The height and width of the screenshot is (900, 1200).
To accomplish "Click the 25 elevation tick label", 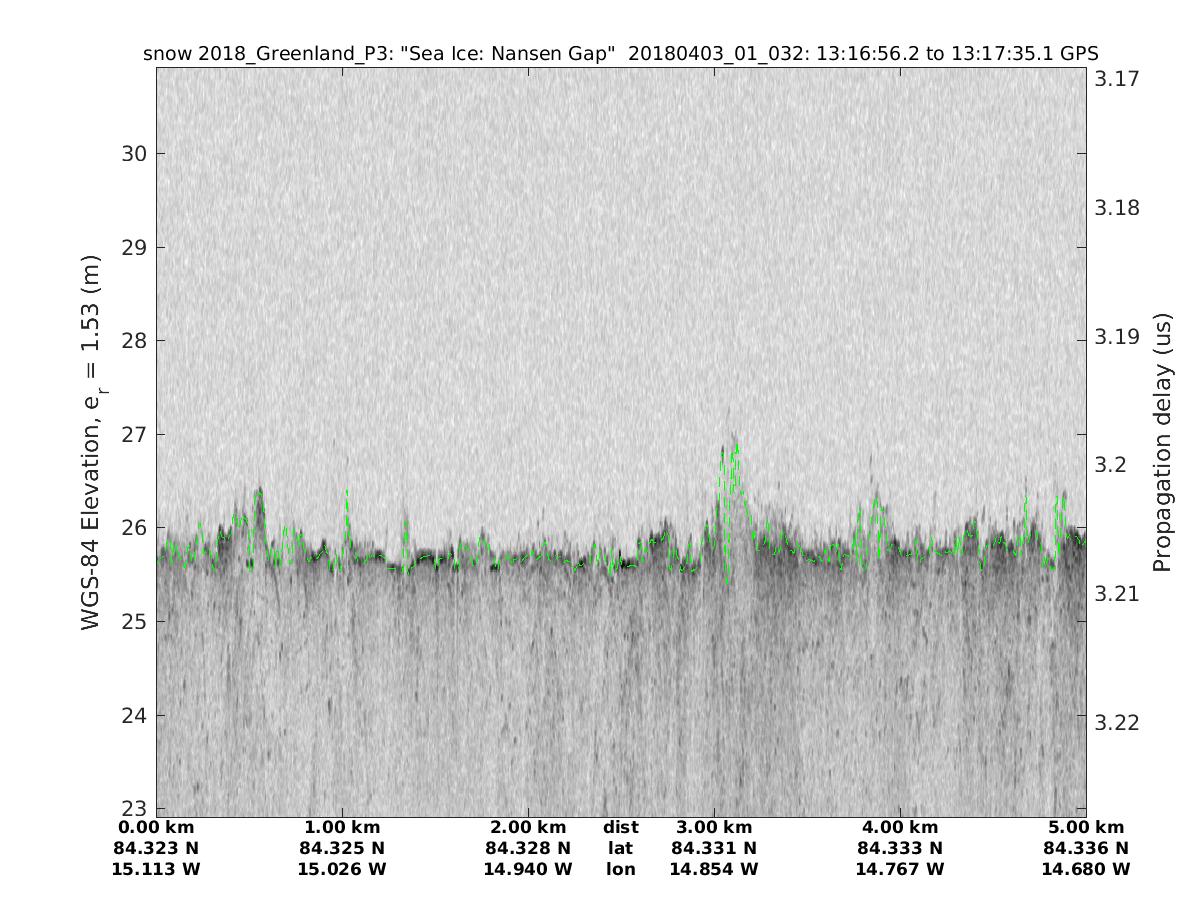I will coord(132,622).
